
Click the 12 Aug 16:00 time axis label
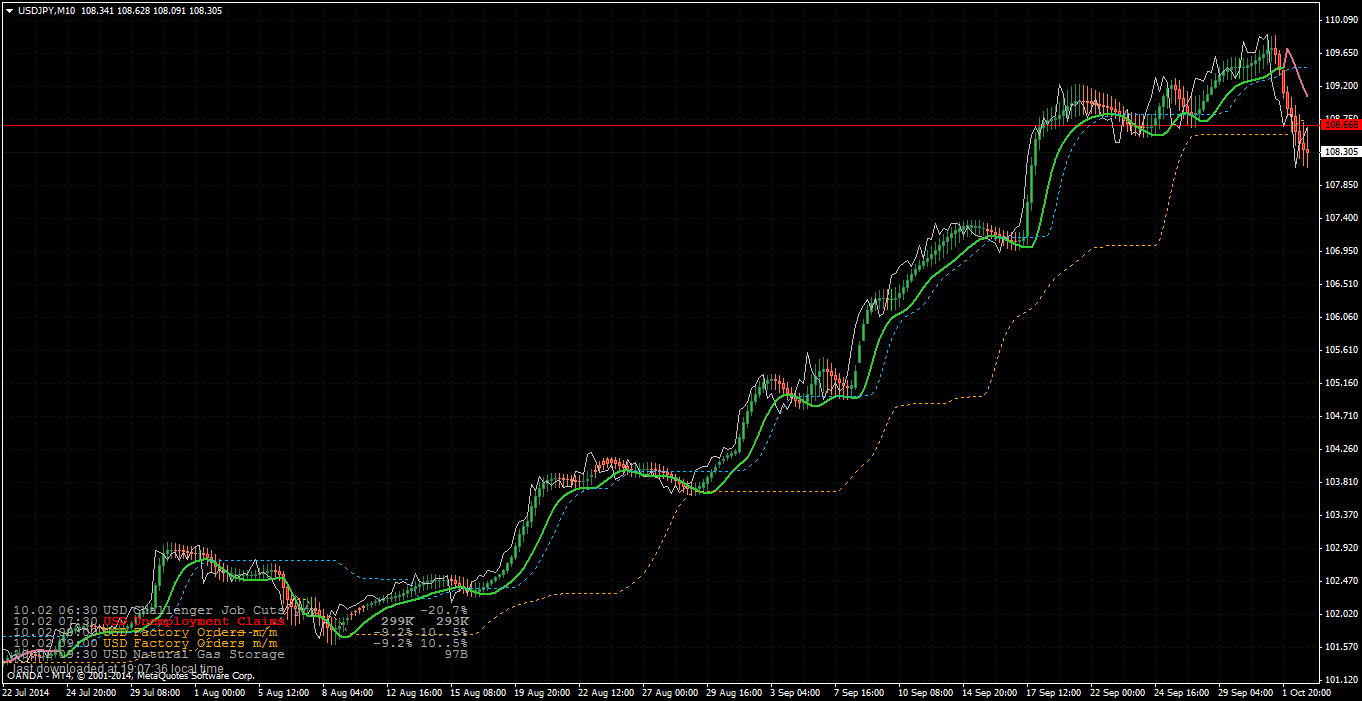click(x=413, y=692)
